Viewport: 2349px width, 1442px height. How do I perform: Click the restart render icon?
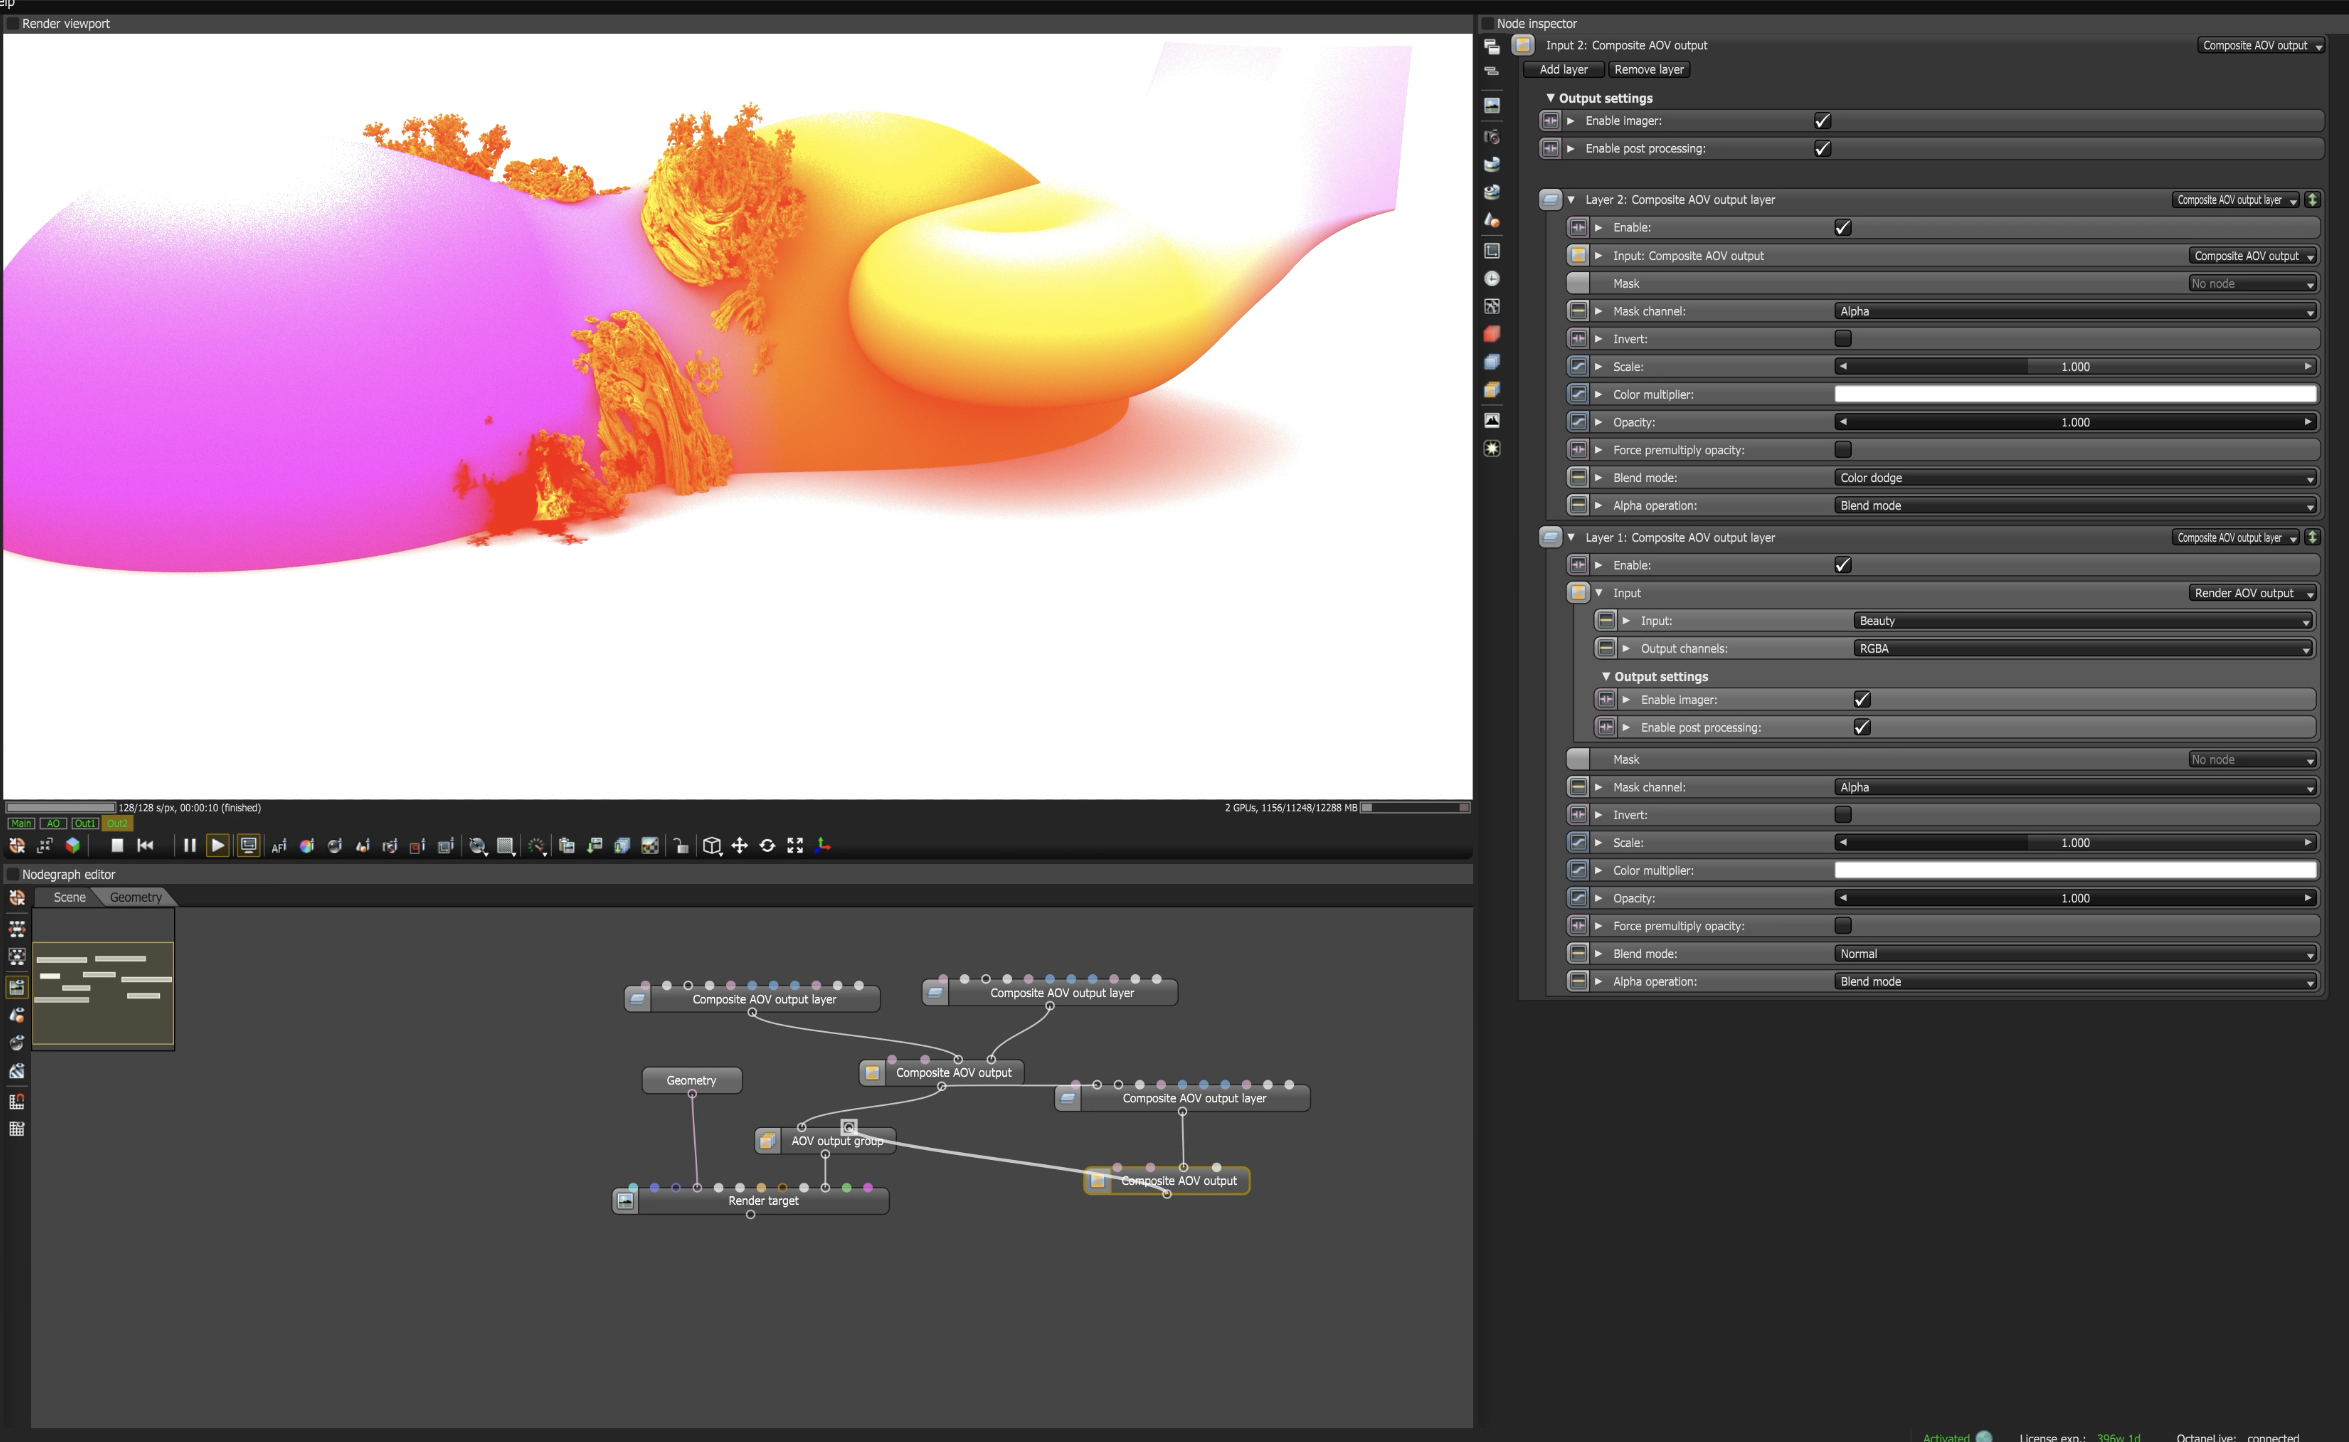[145, 846]
